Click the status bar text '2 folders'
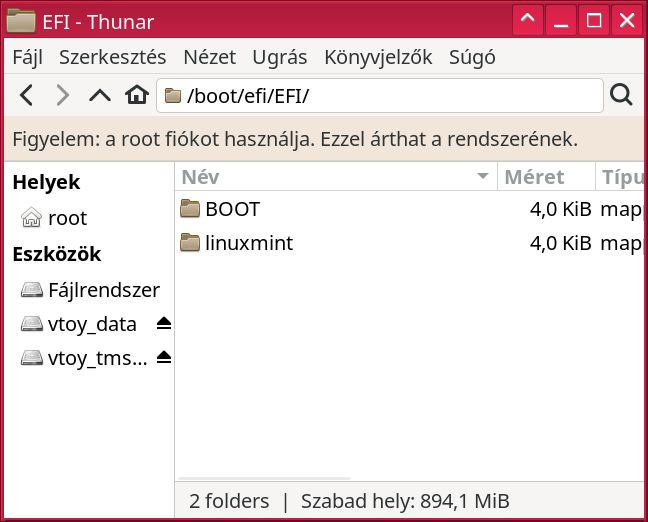 (229, 501)
